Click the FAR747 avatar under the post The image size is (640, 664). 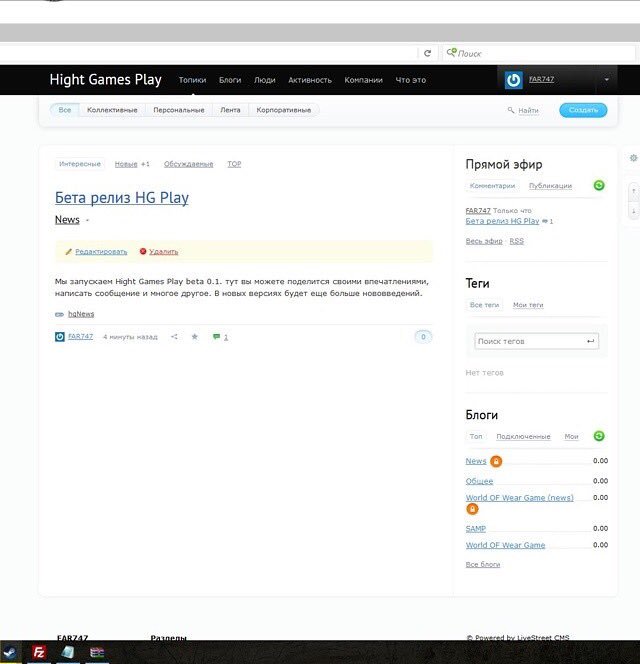coord(60,337)
